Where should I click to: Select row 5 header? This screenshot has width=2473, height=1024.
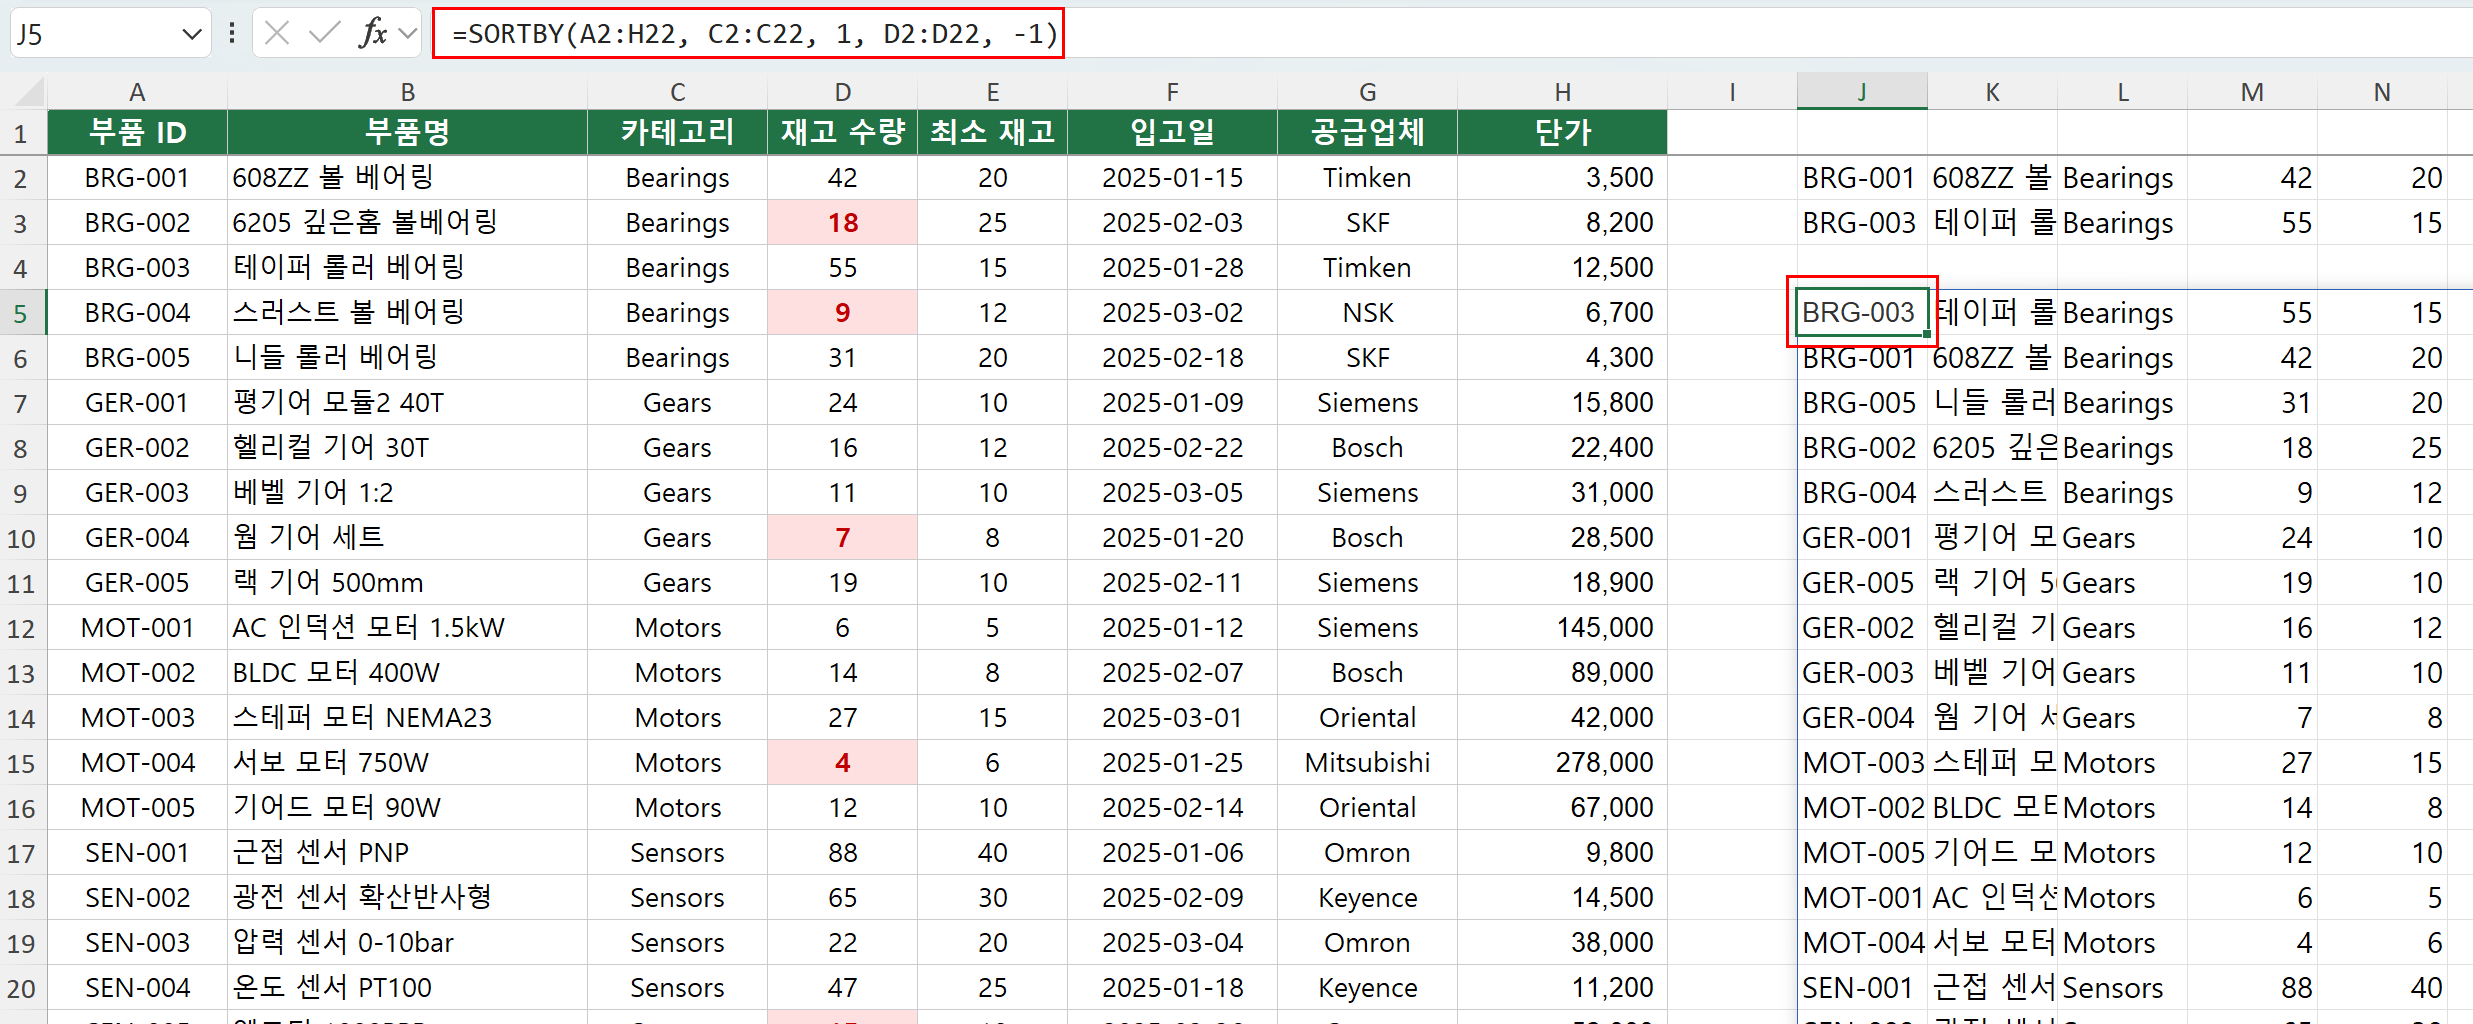tap(22, 313)
